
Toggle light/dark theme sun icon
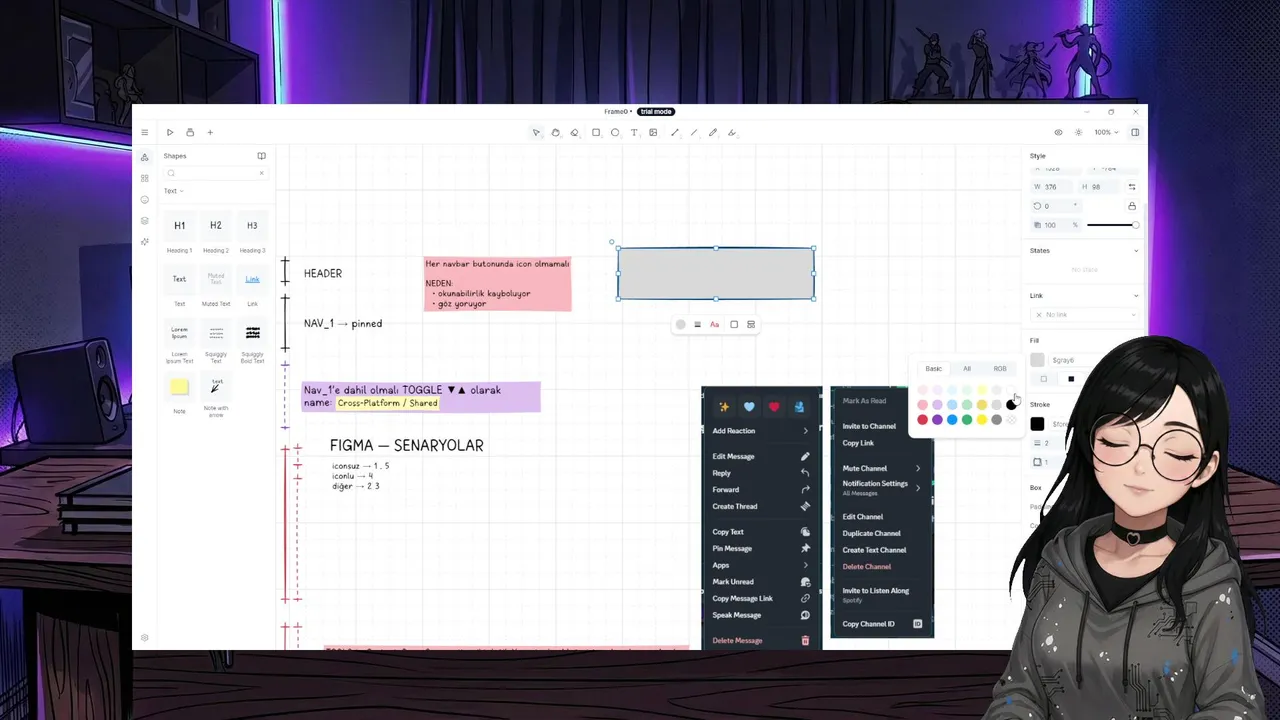pyautogui.click(x=1078, y=132)
